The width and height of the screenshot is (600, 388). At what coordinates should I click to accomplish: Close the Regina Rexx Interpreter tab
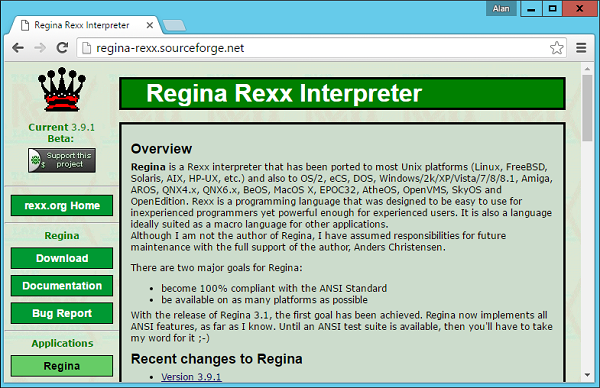[150, 25]
